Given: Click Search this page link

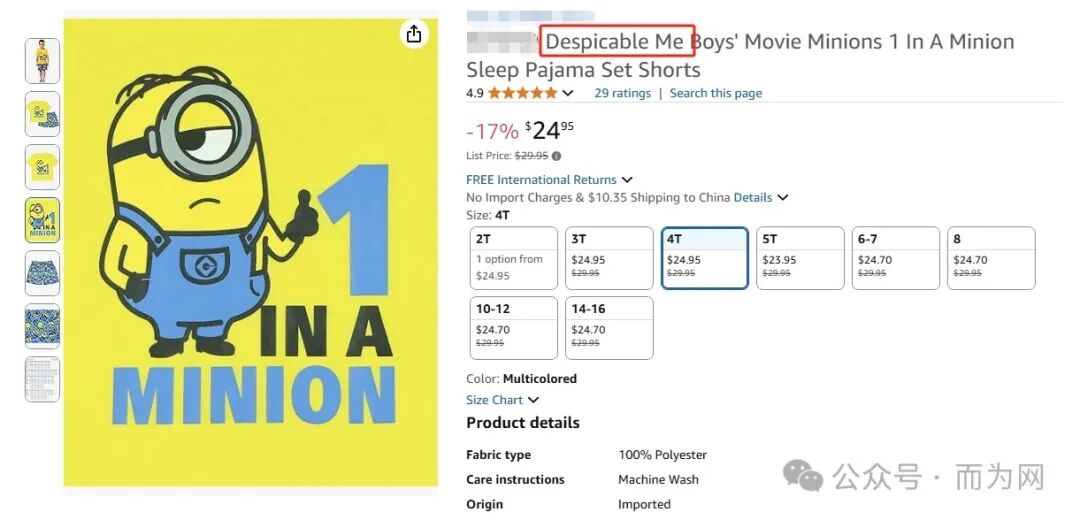Looking at the screenshot, I should pos(716,93).
